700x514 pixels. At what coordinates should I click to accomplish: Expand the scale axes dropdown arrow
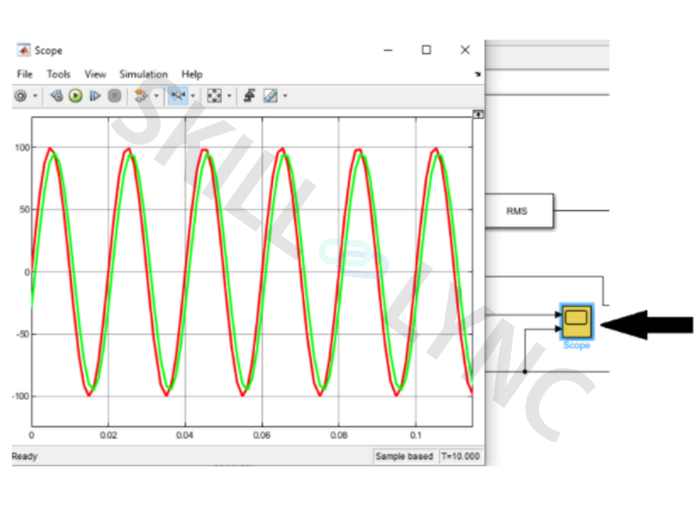point(229,96)
